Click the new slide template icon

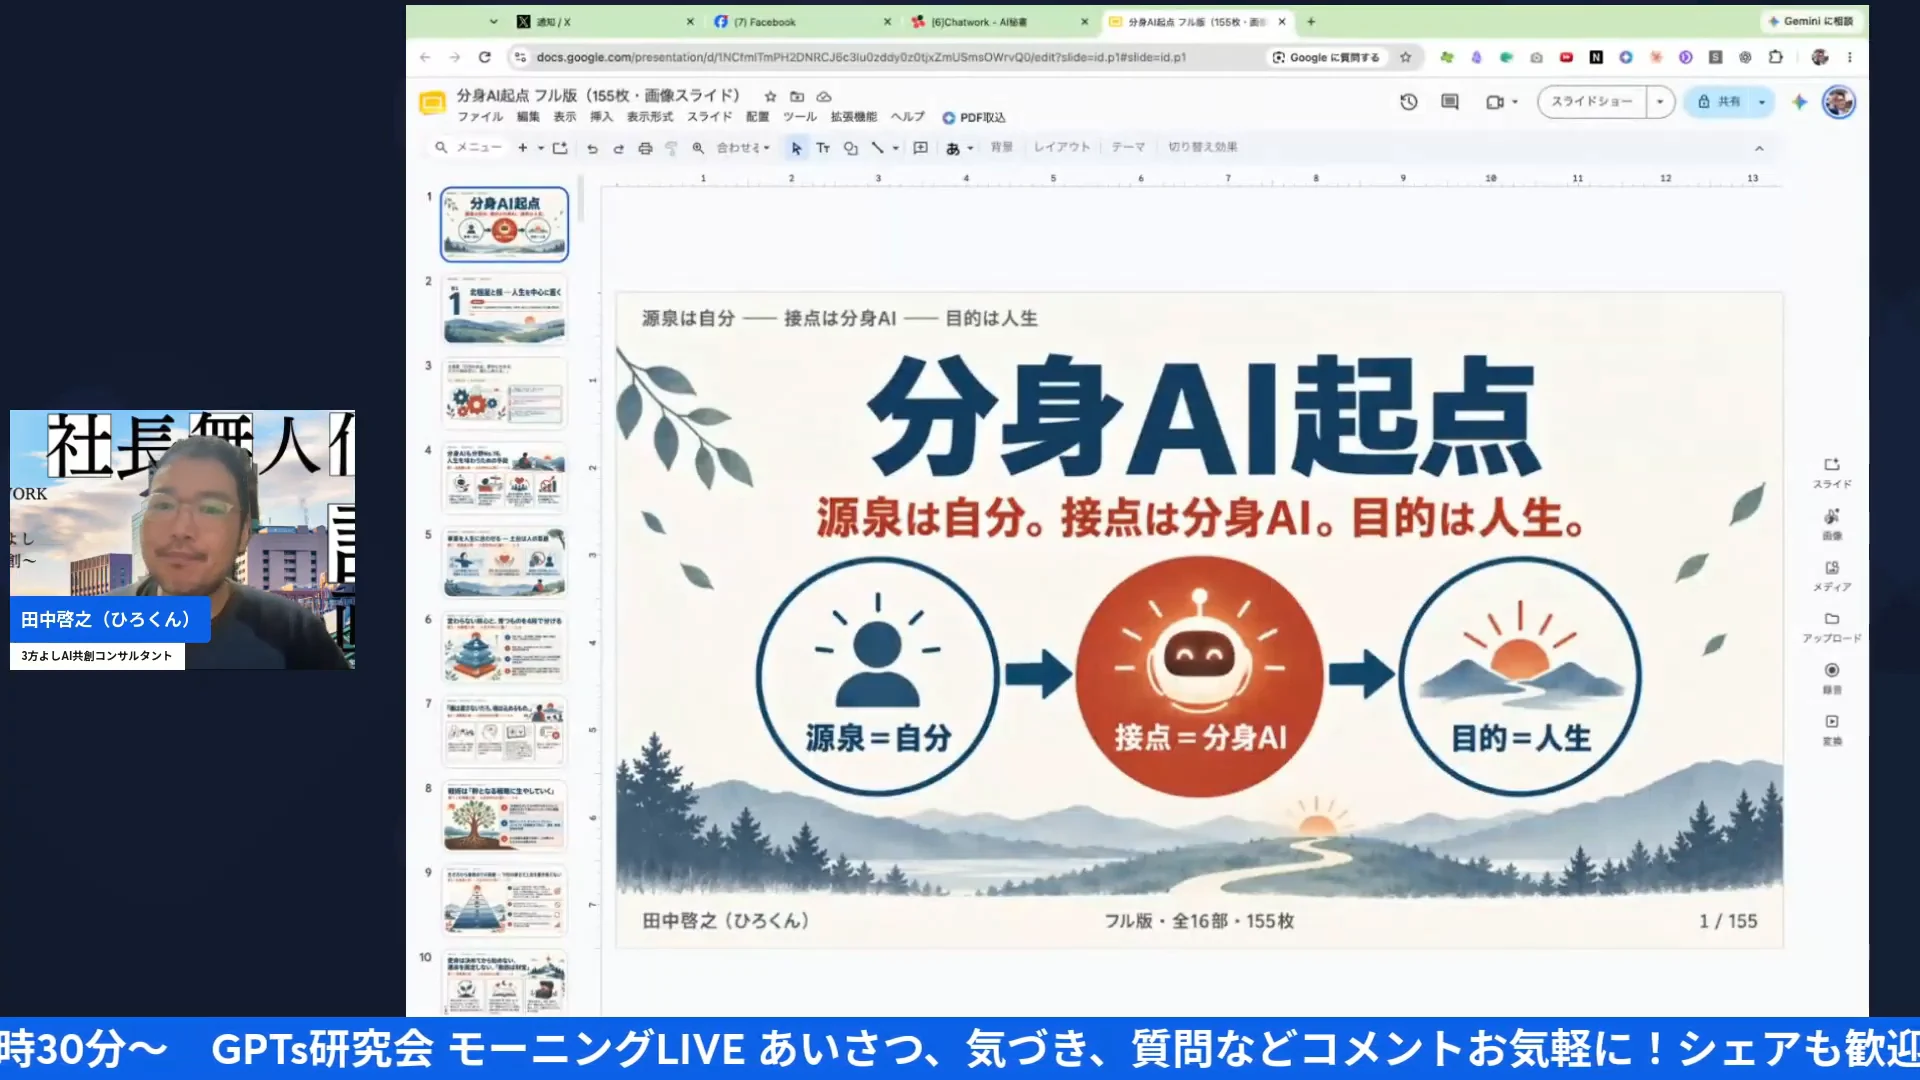[560, 148]
